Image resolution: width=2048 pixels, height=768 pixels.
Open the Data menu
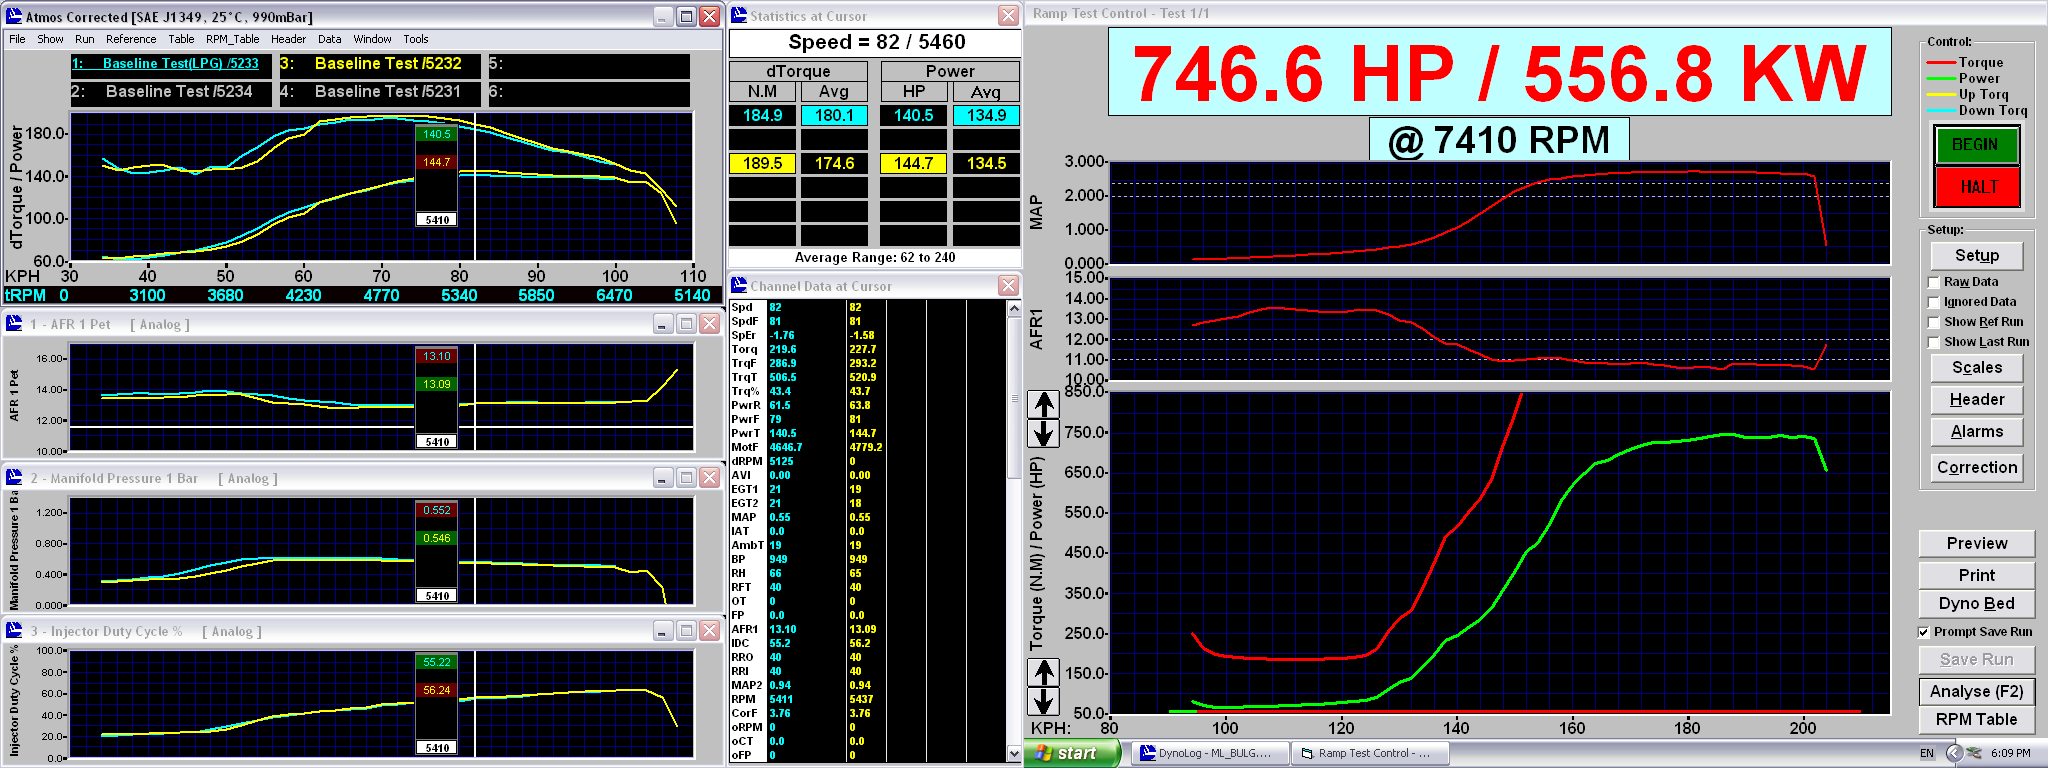[330, 39]
